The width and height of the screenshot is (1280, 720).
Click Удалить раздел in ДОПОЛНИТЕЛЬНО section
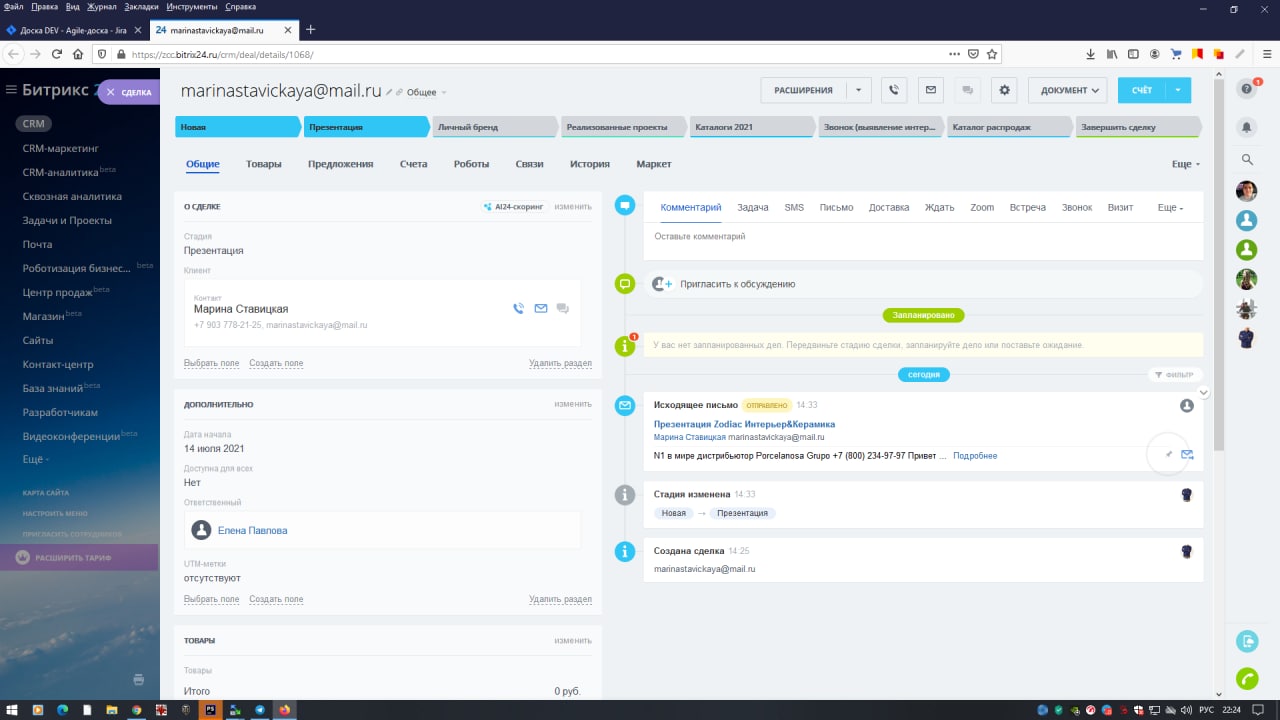[560, 600]
